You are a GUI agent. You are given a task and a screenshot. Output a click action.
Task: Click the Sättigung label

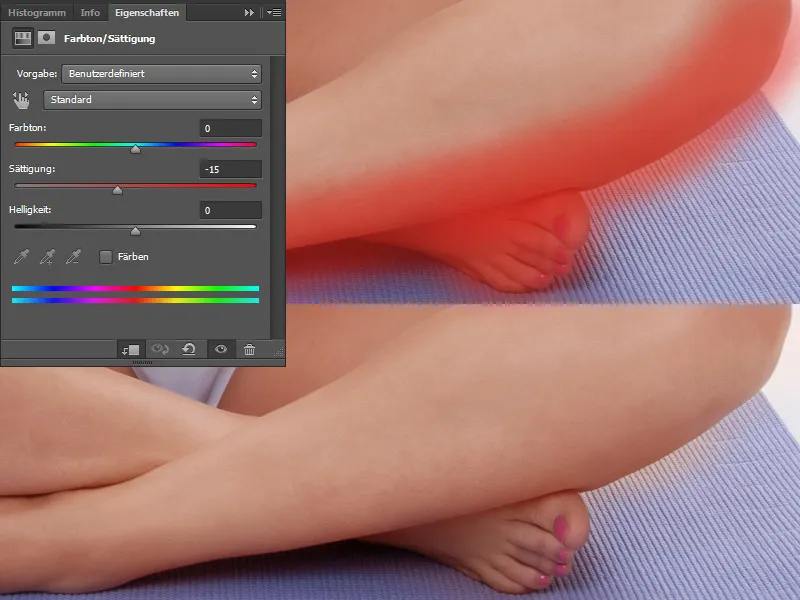32,169
